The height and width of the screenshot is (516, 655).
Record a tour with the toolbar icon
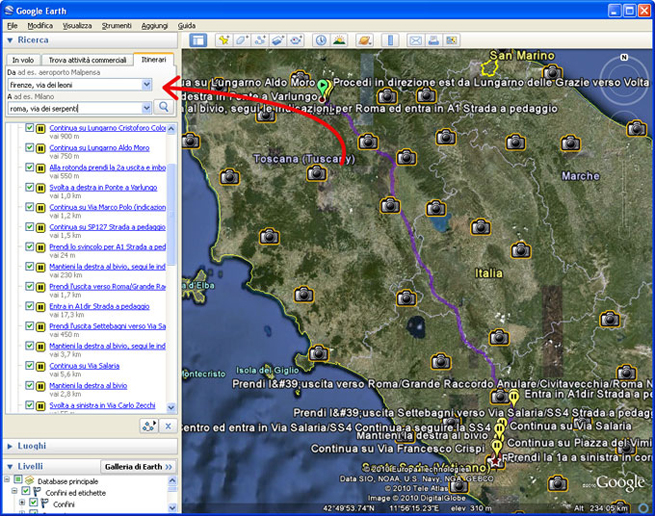tap(296, 41)
